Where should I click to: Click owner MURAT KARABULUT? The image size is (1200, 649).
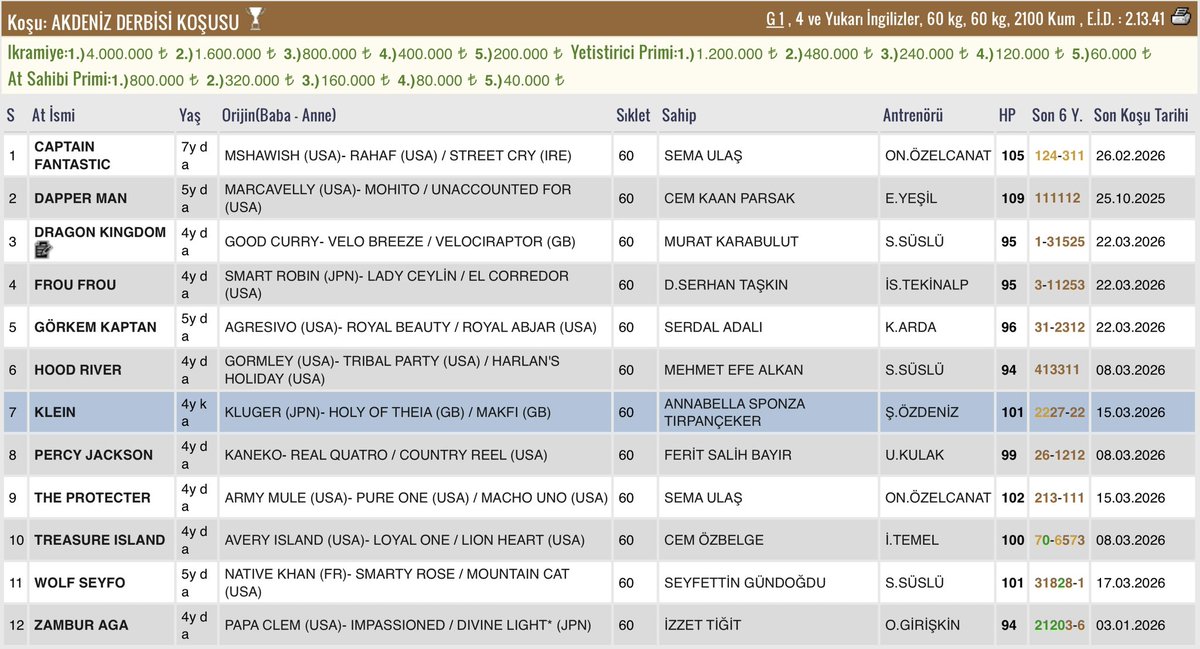pos(732,241)
